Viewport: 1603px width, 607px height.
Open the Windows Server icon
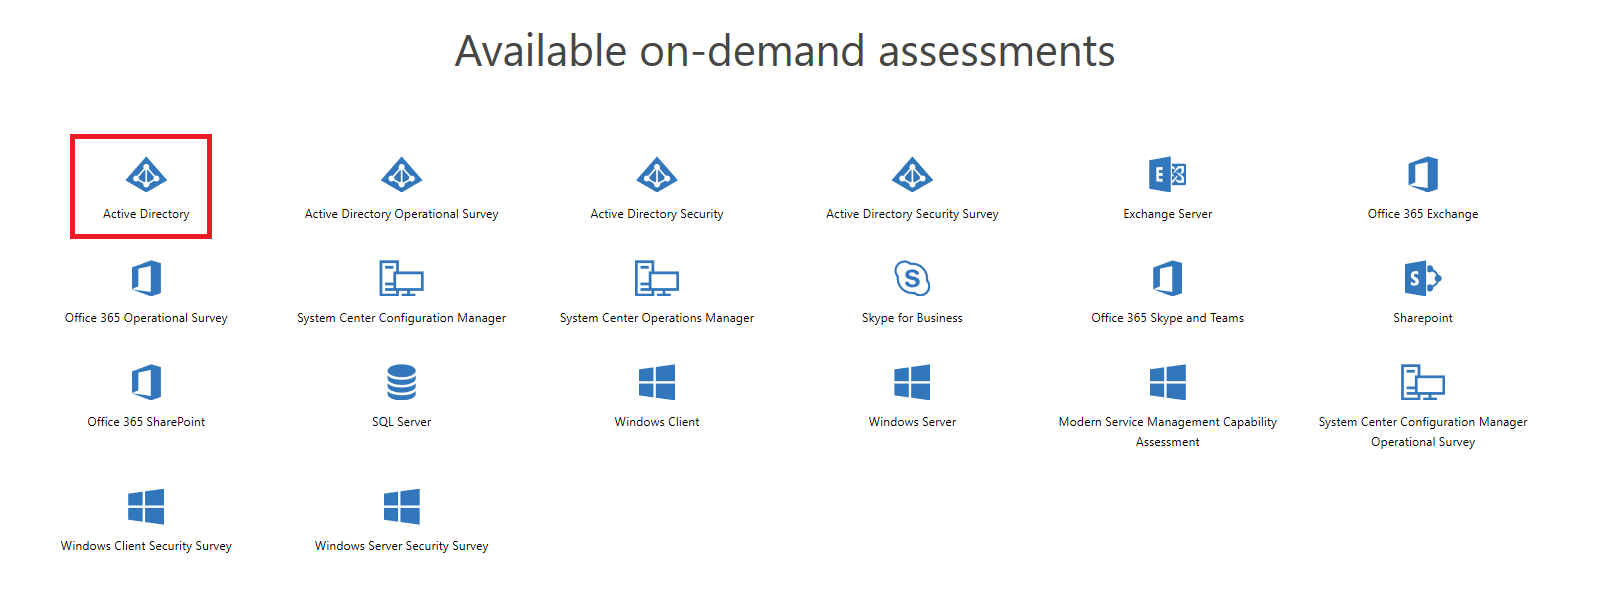[912, 382]
